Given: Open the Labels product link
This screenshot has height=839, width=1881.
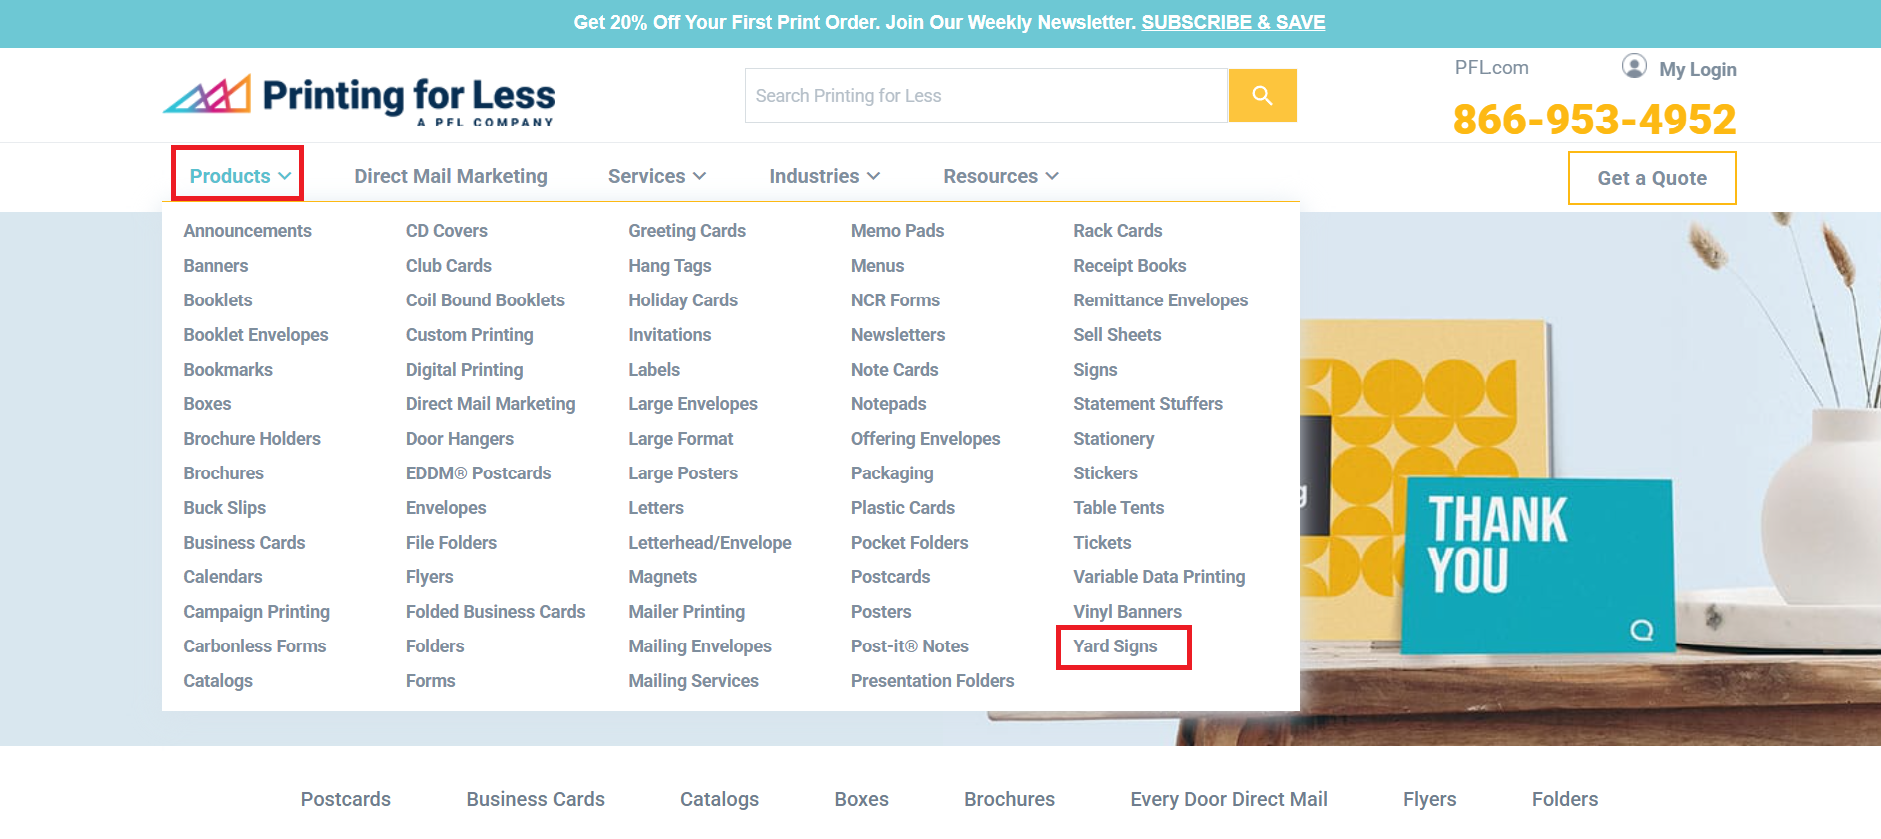Looking at the screenshot, I should click(x=654, y=370).
